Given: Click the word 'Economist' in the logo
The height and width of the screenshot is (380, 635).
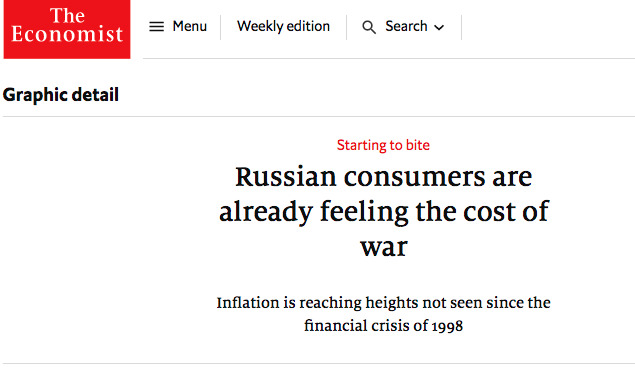Looking at the screenshot, I should (67, 34).
